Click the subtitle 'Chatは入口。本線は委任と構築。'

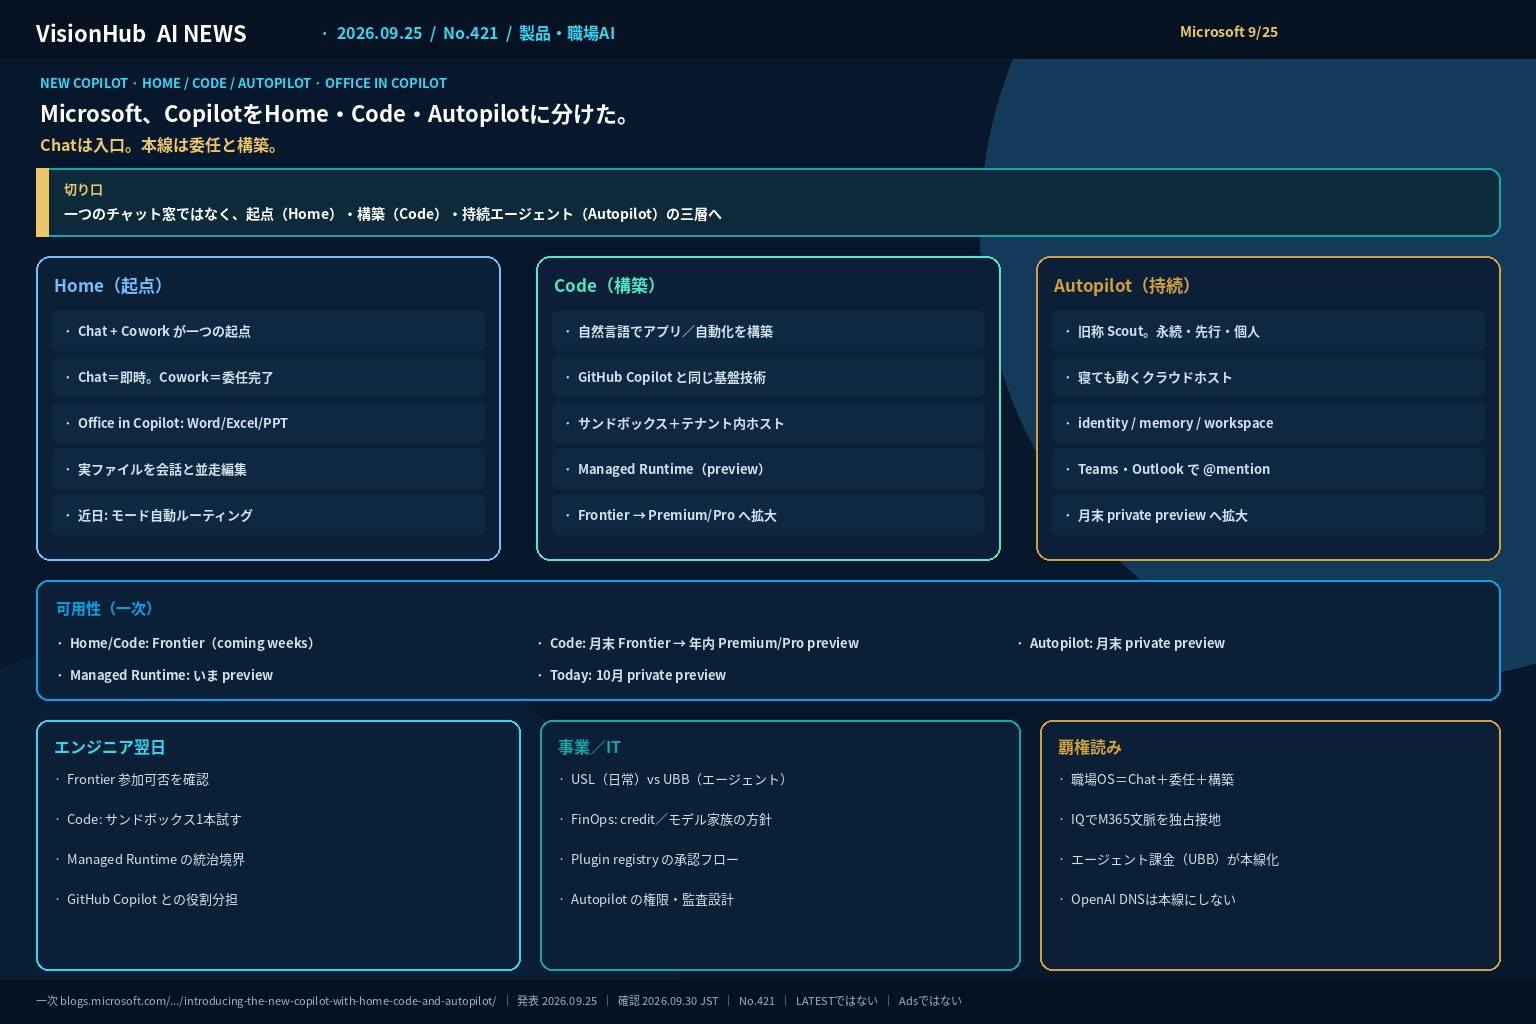[x=161, y=145]
